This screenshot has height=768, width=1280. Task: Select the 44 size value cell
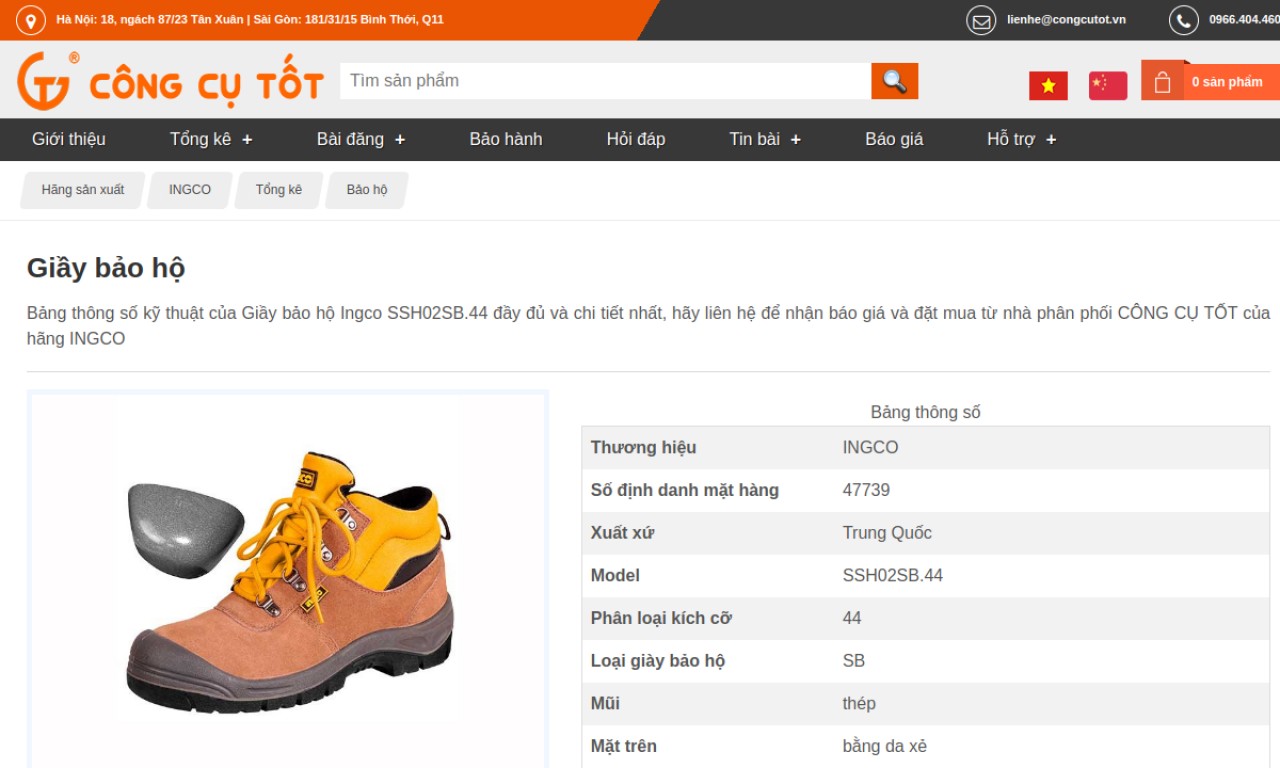click(x=852, y=618)
